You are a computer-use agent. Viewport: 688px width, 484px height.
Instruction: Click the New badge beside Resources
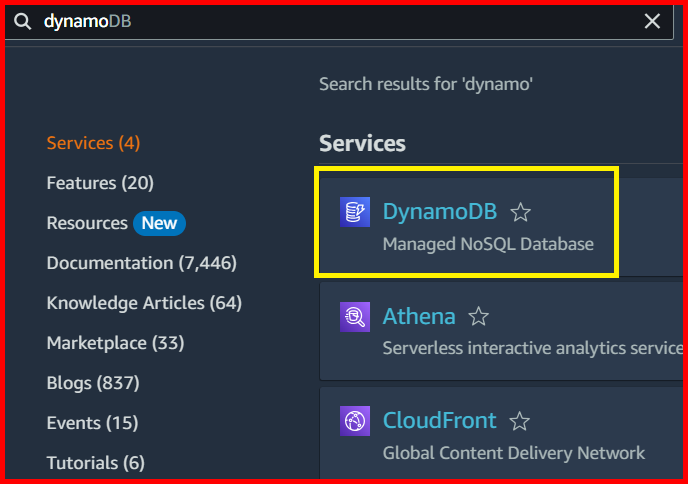159,223
